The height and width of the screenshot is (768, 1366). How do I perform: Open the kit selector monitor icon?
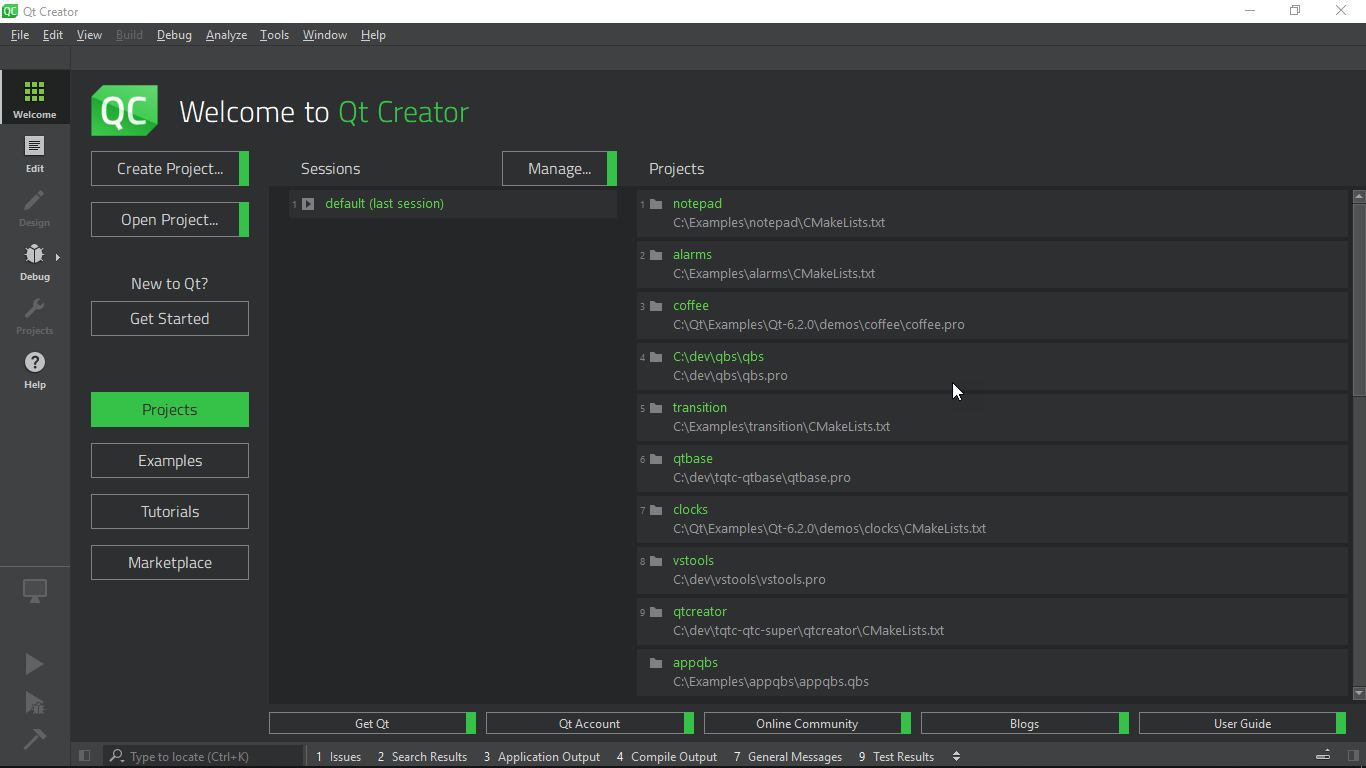tap(35, 591)
